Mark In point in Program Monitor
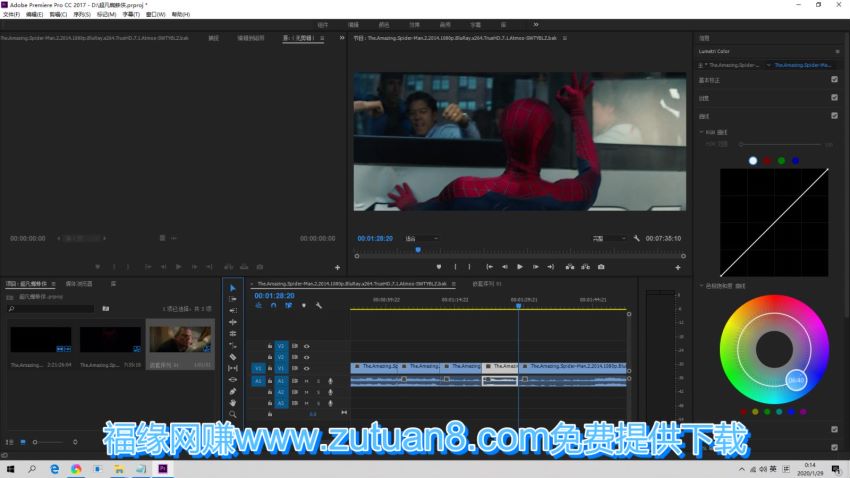Viewport: 850px width, 478px height. pyautogui.click(x=455, y=267)
